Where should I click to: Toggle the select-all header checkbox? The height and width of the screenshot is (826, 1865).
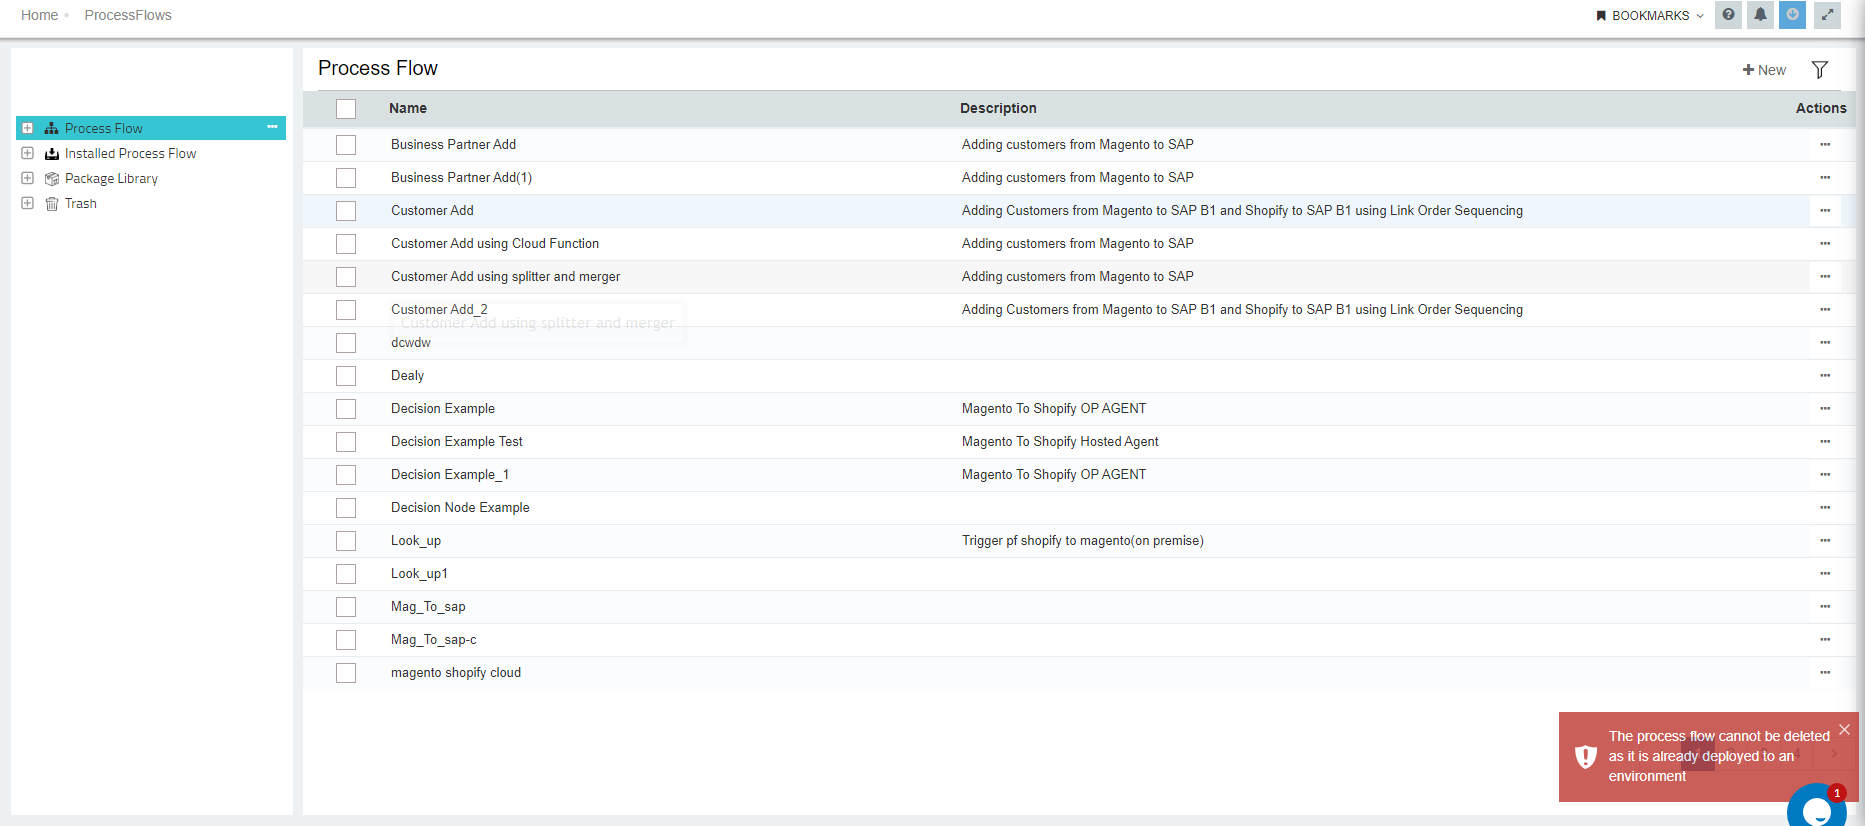click(x=346, y=109)
